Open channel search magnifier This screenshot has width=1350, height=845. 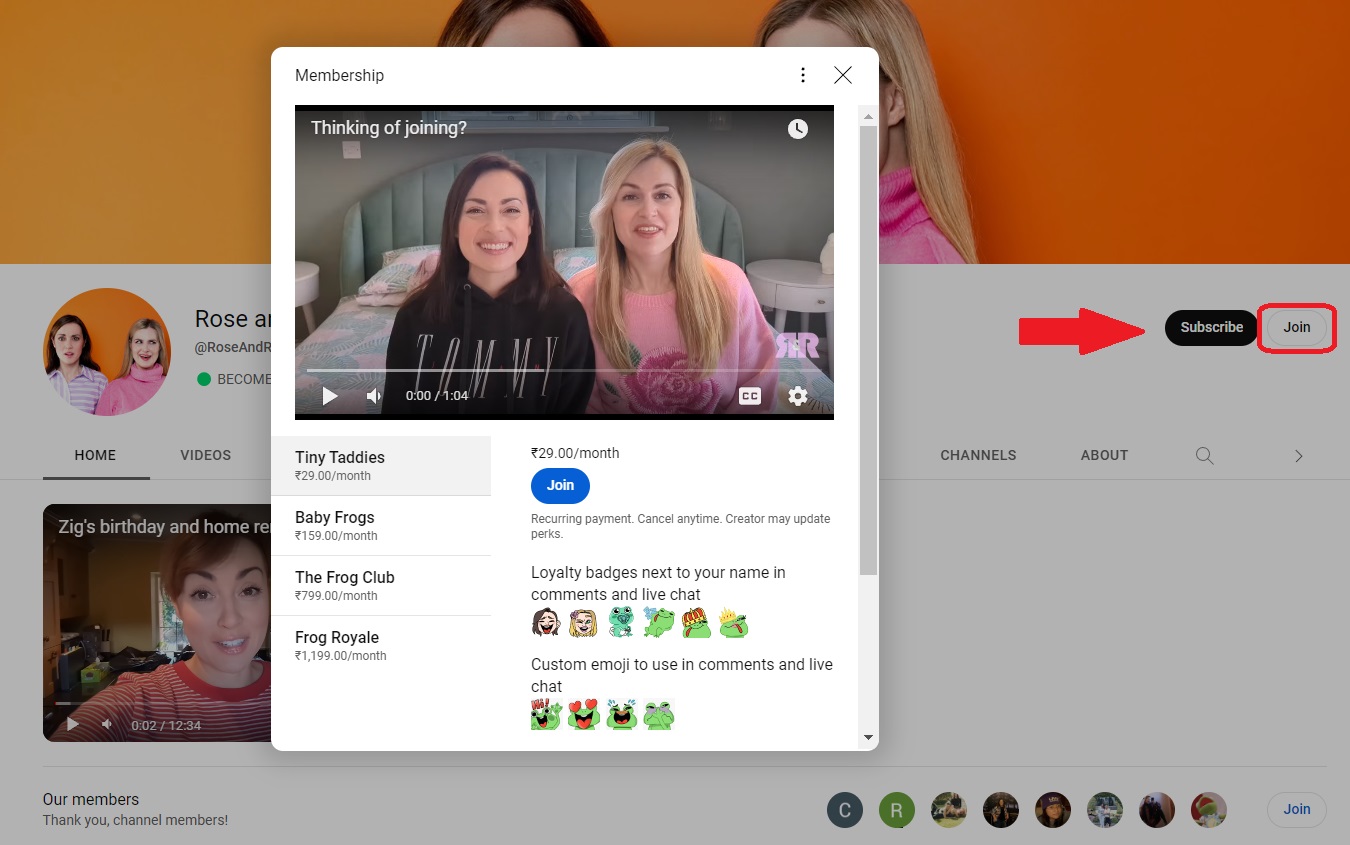coord(1204,455)
